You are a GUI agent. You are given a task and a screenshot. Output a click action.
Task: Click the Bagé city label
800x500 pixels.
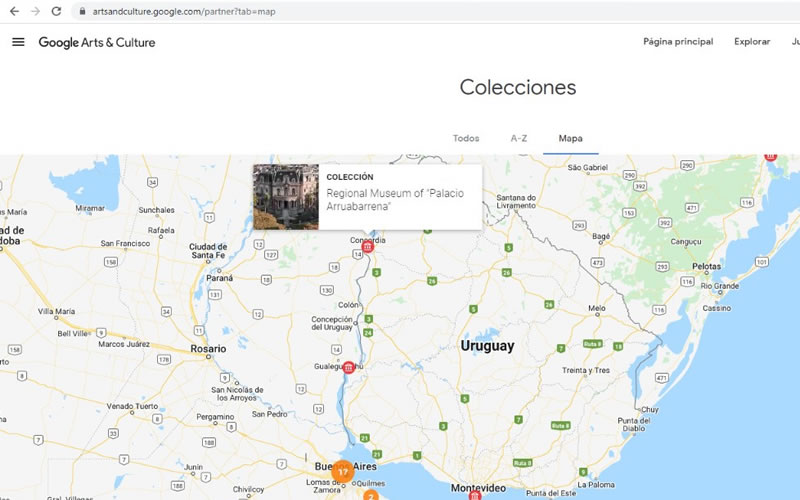602,236
